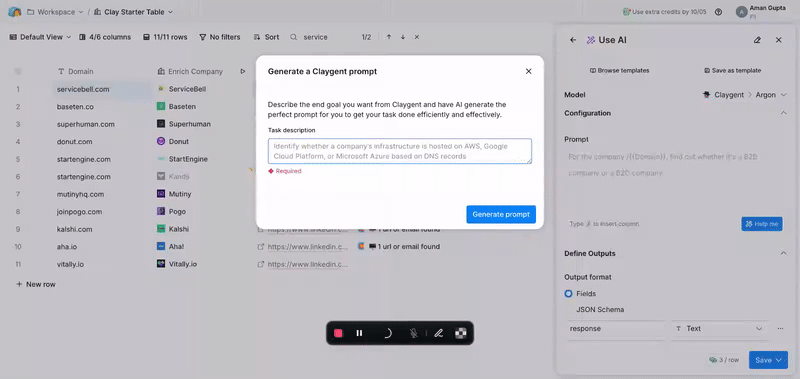Screen dimensions: 800x379
Task: Click the Aha! company logo icon
Action: pyautogui.click(x=161, y=246)
